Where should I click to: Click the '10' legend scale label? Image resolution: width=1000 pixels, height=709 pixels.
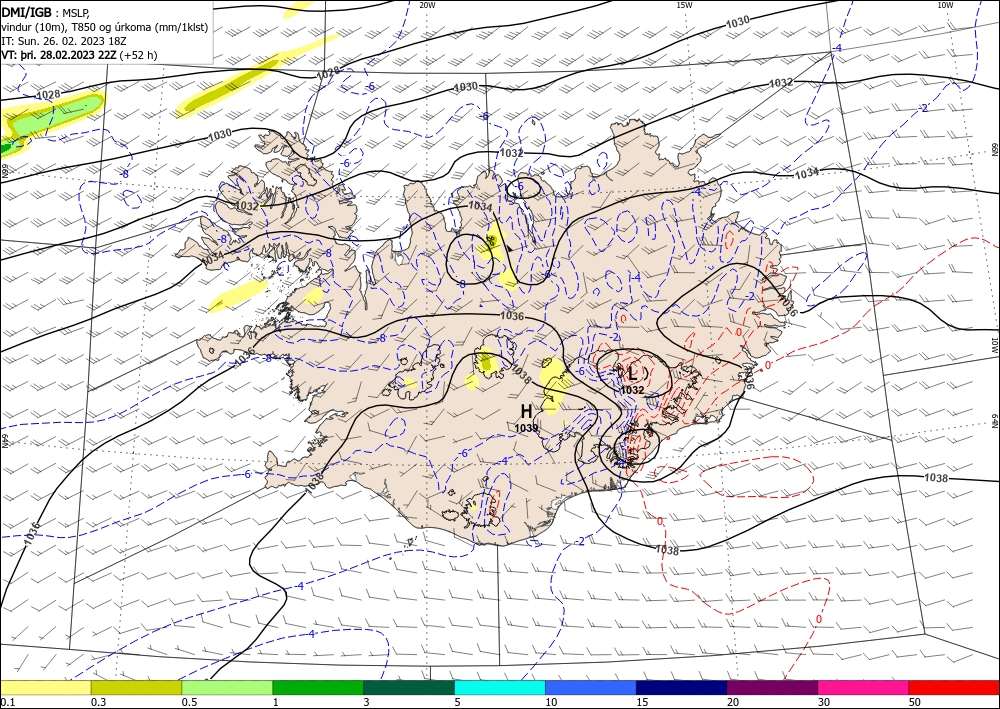(x=551, y=702)
